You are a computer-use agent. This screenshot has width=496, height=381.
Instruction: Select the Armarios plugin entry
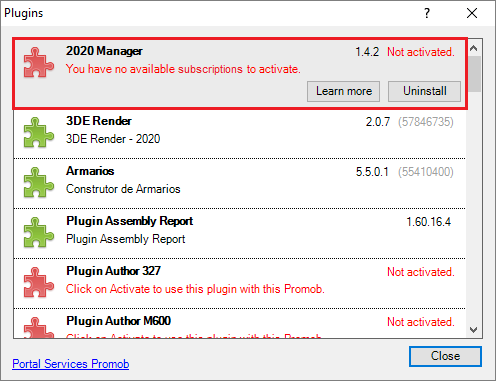pos(240,184)
